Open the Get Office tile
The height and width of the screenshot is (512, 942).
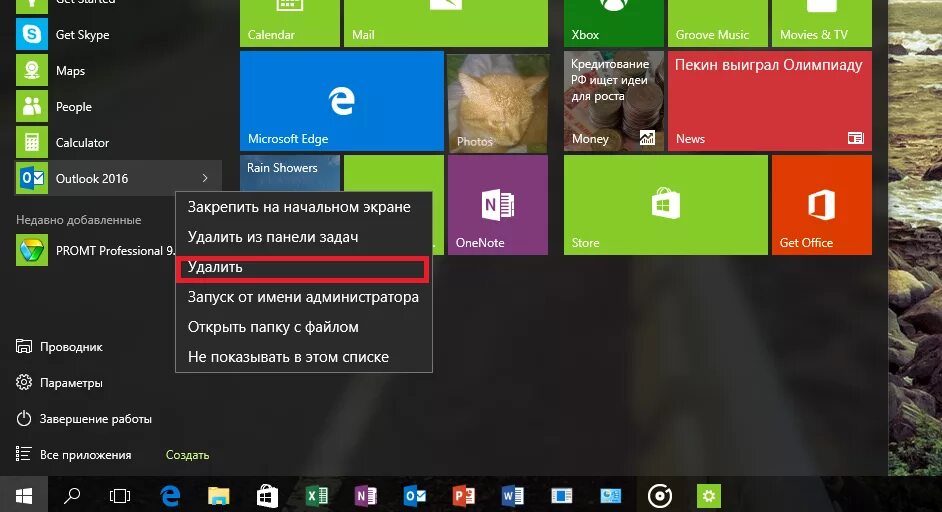tap(822, 205)
